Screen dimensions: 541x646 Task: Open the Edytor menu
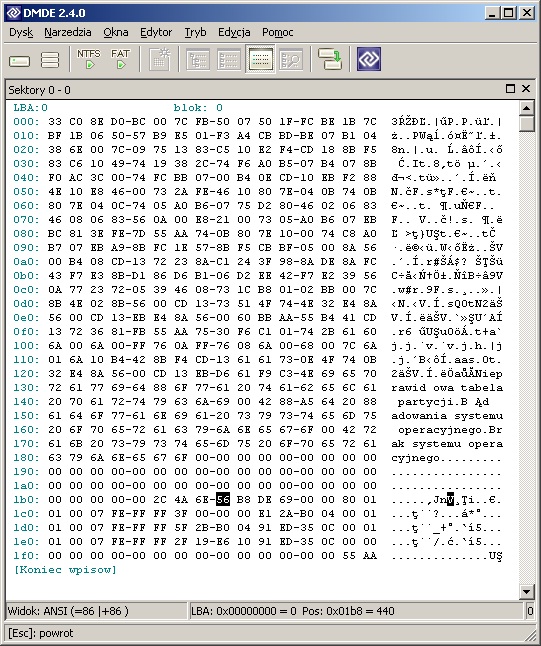[x=156, y=32]
